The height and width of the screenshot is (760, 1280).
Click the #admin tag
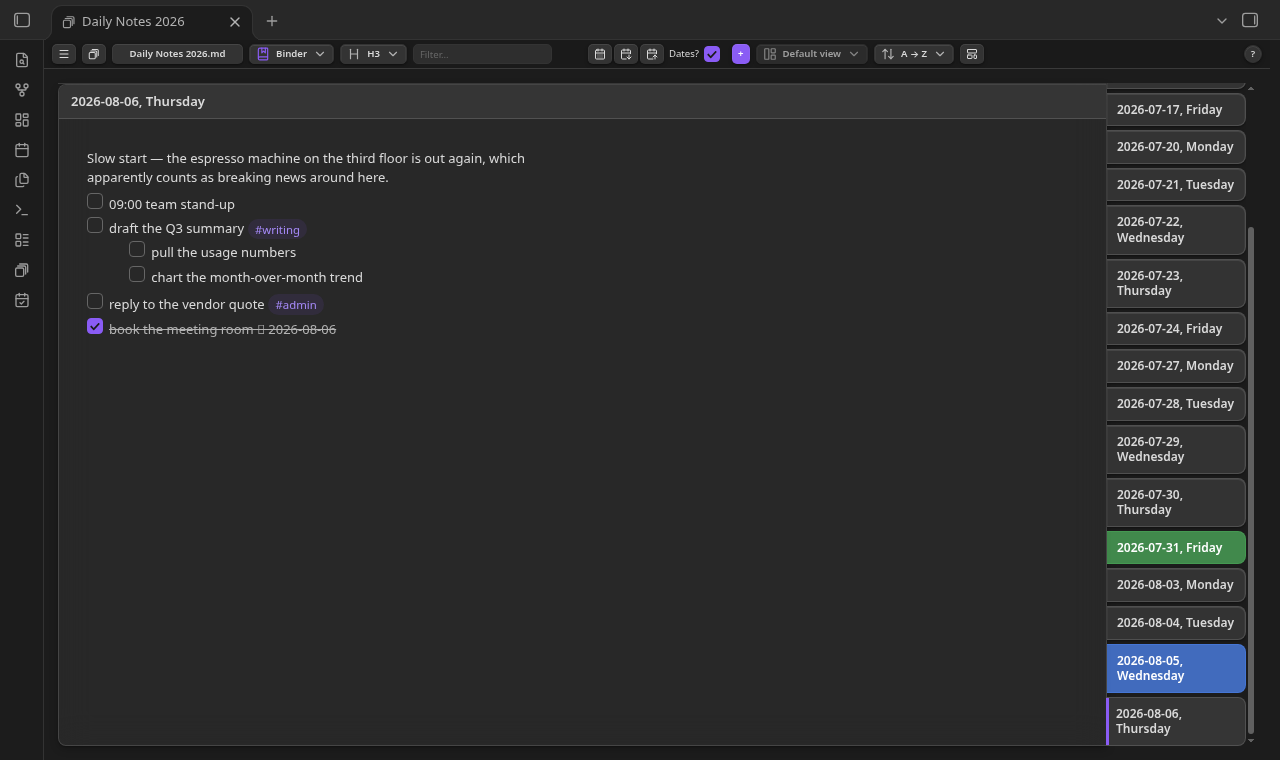(296, 305)
